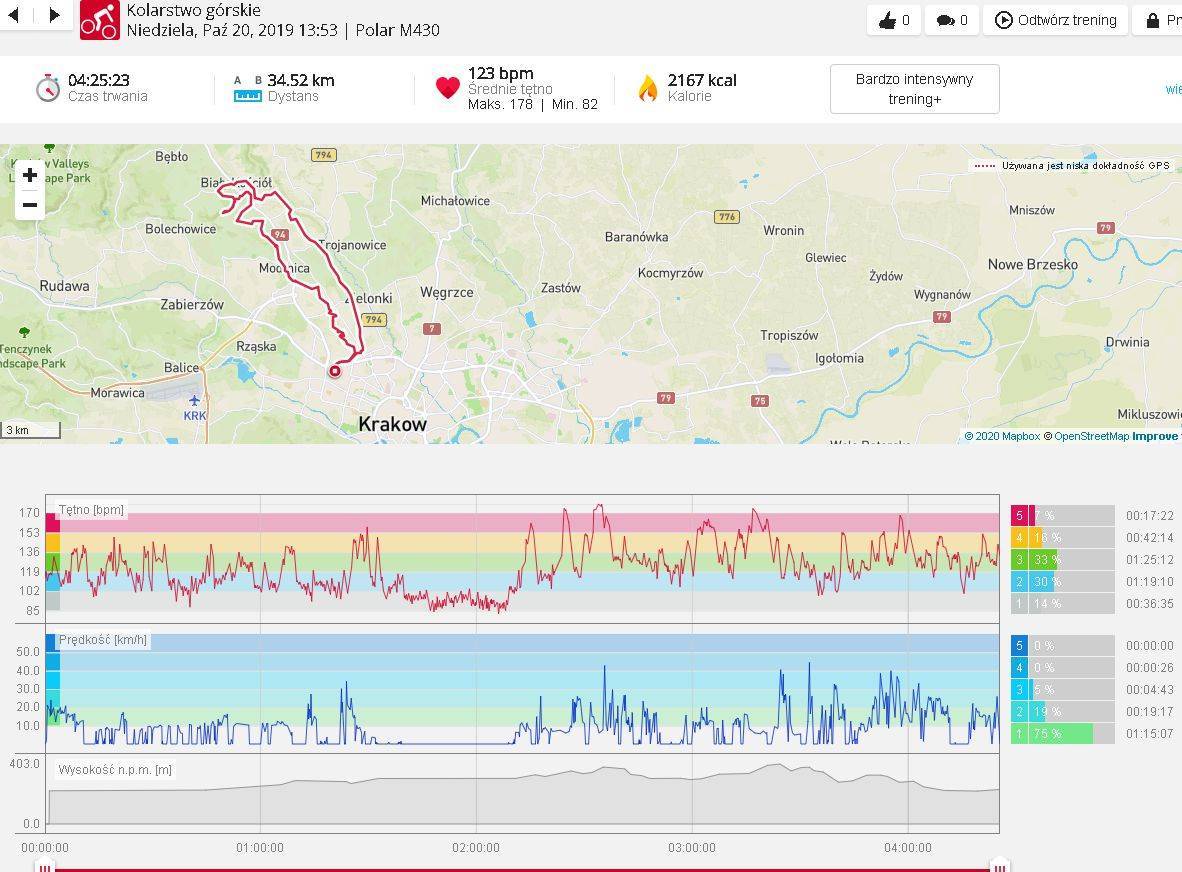This screenshot has width=1182, height=872.
Task: Go to next training with right arrow
Action: [54, 15]
